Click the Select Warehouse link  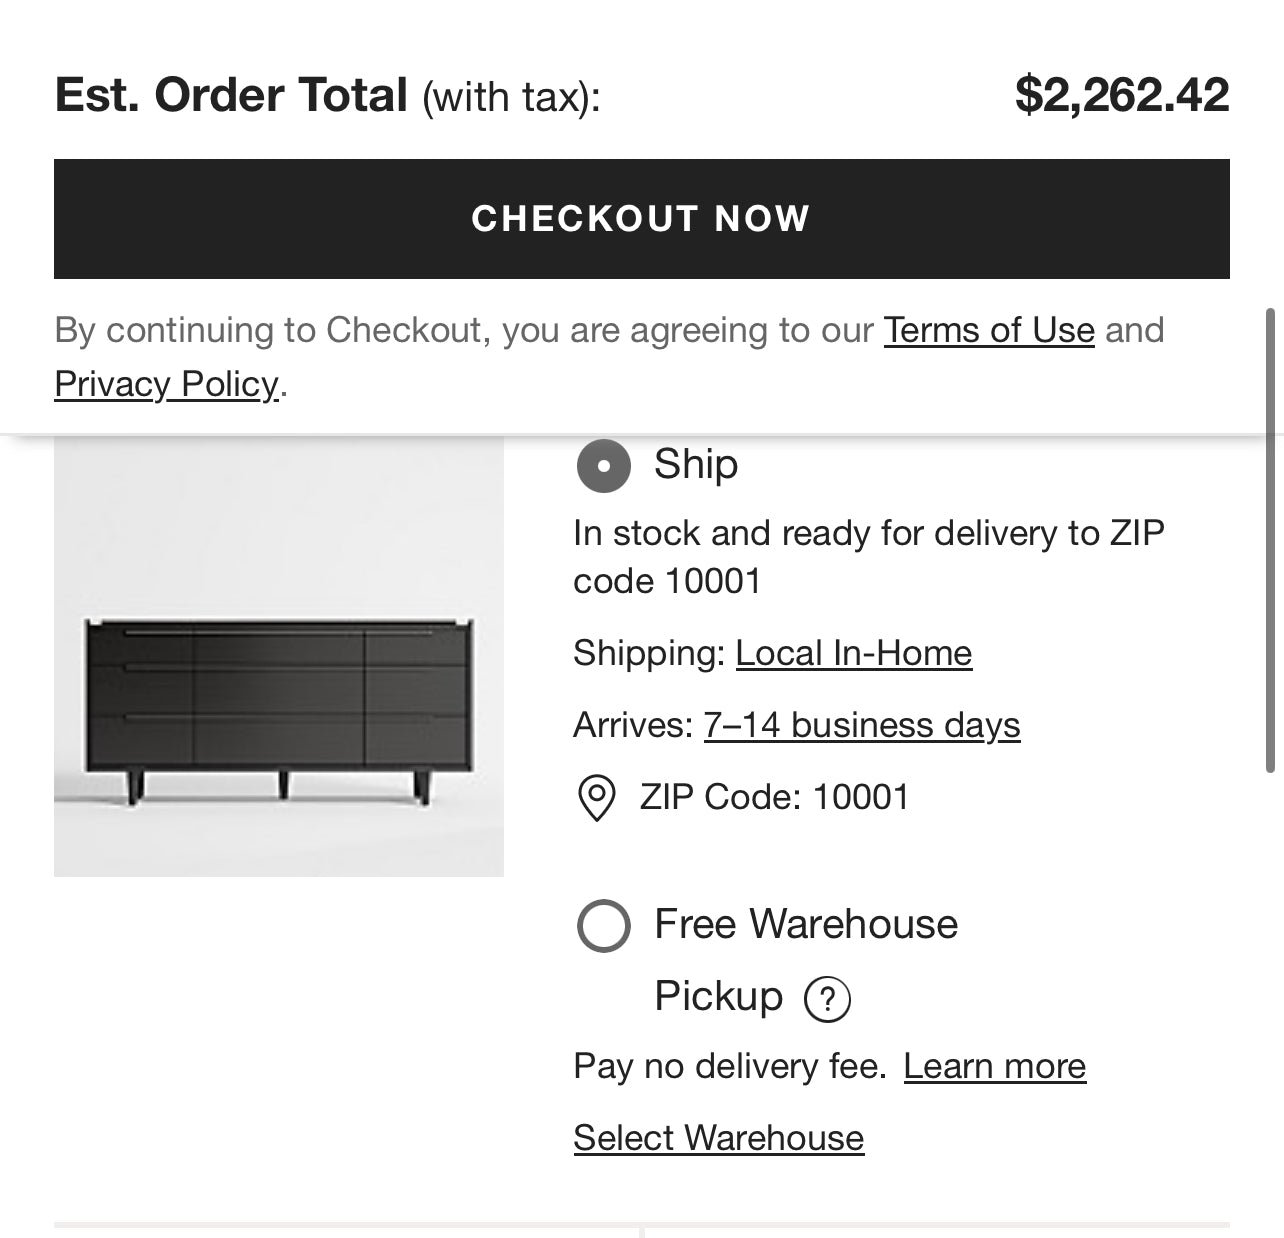(718, 1138)
